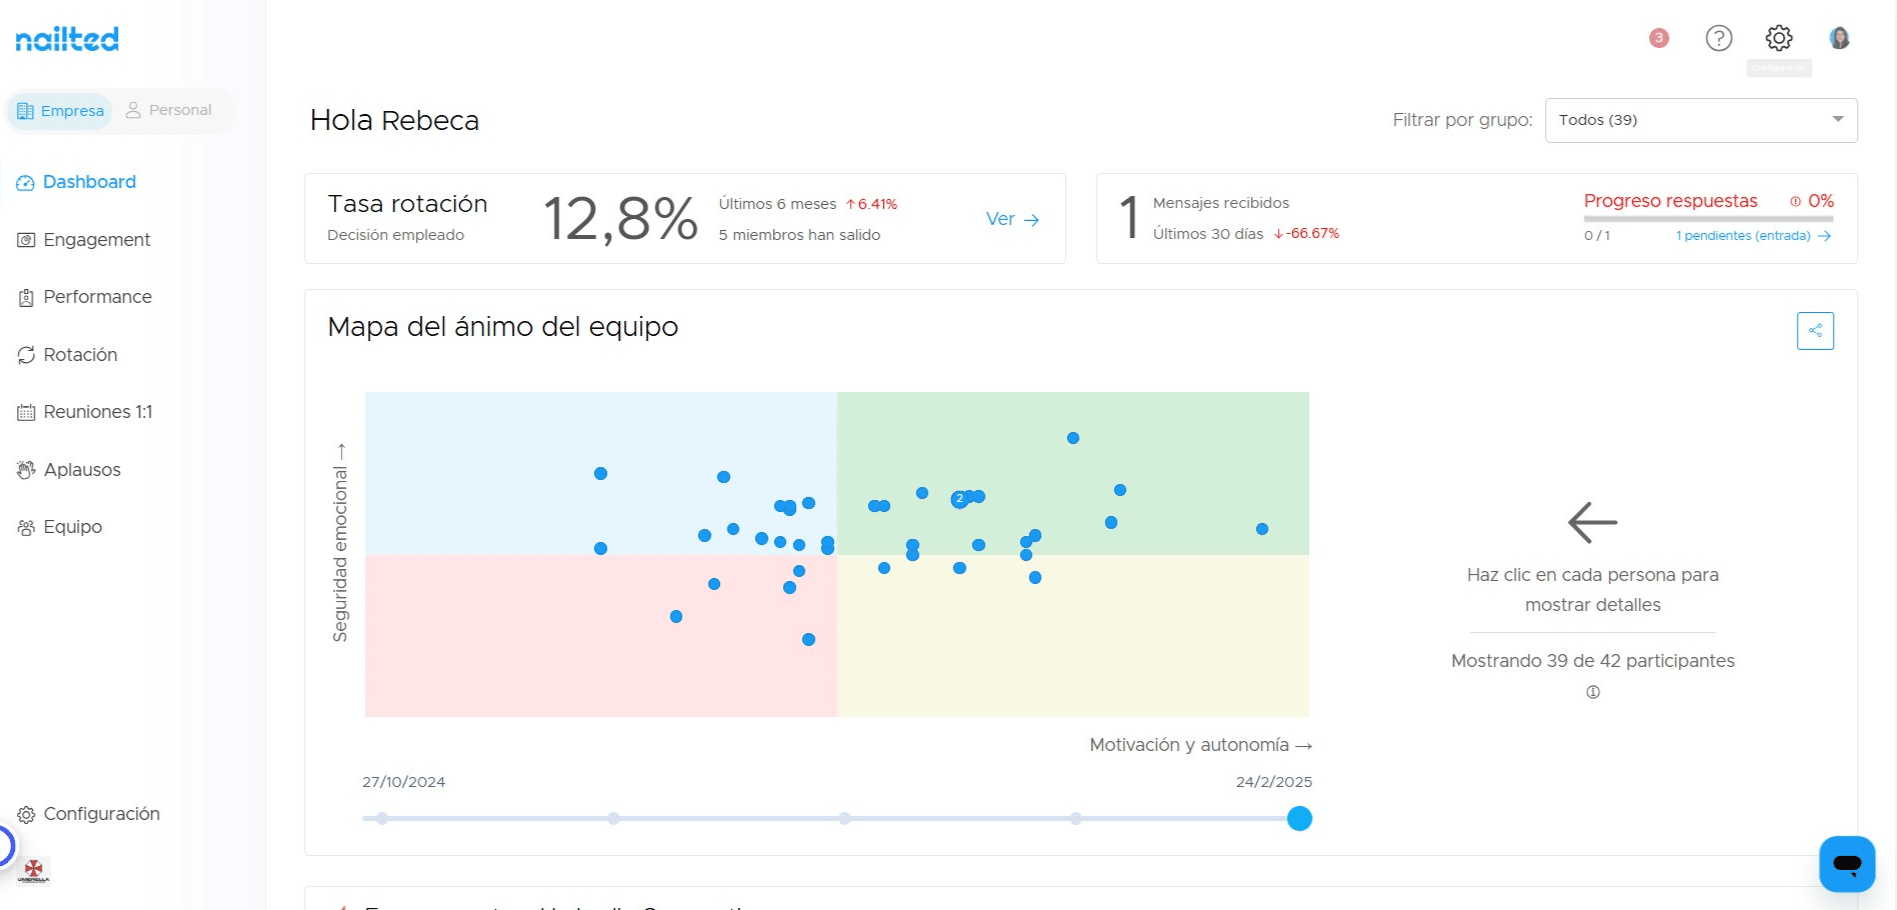This screenshot has width=1897, height=910.
Task: Open the Aplausos section
Action: pos(82,469)
